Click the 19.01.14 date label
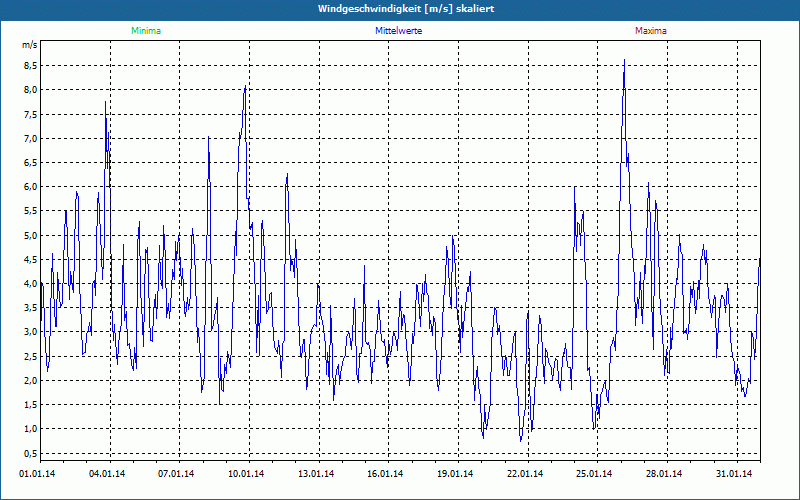The width and height of the screenshot is (800, 500). coord(455,474)
